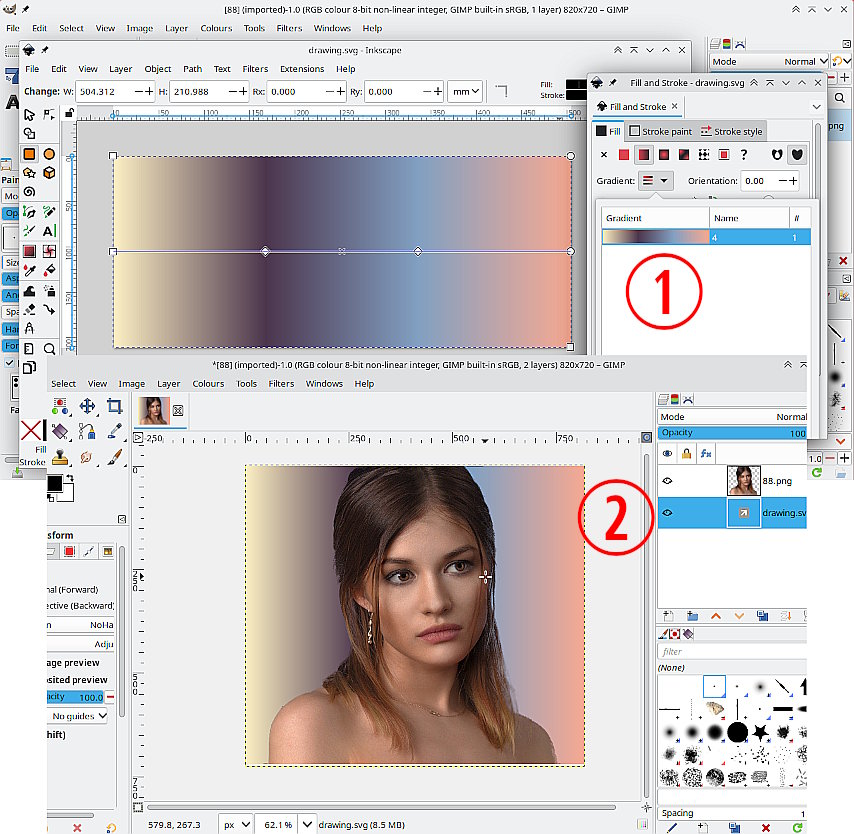Select the Inkscape text tool

point(49,231)
